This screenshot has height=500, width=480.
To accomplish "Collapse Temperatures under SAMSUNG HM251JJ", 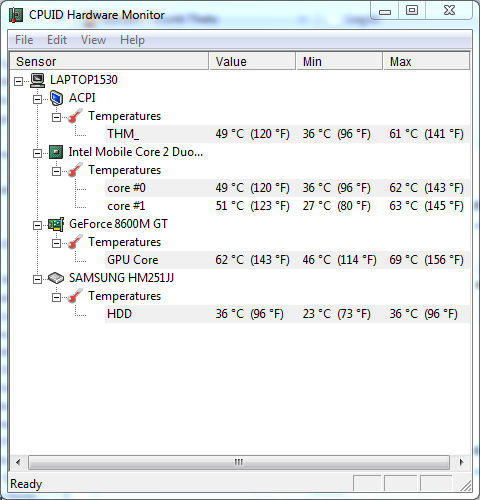I will click(56, 297).
